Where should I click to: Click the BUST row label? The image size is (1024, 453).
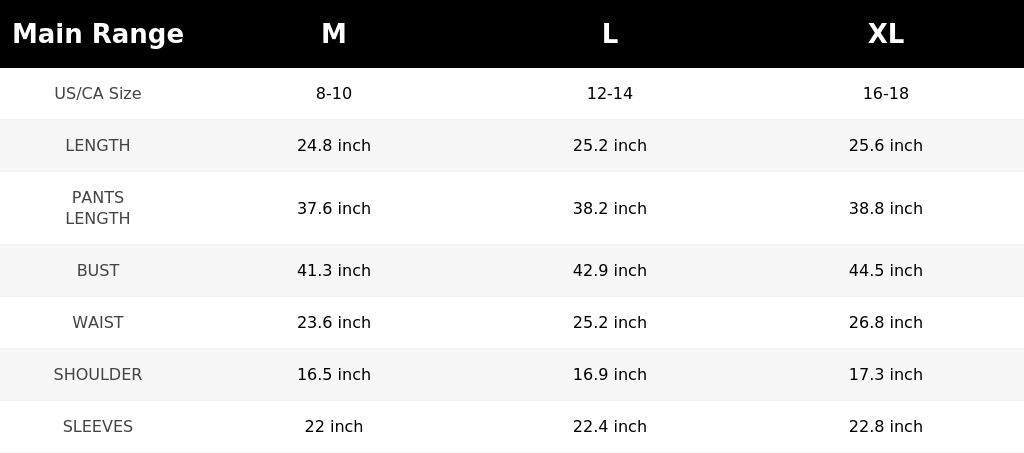coord(98,270)
